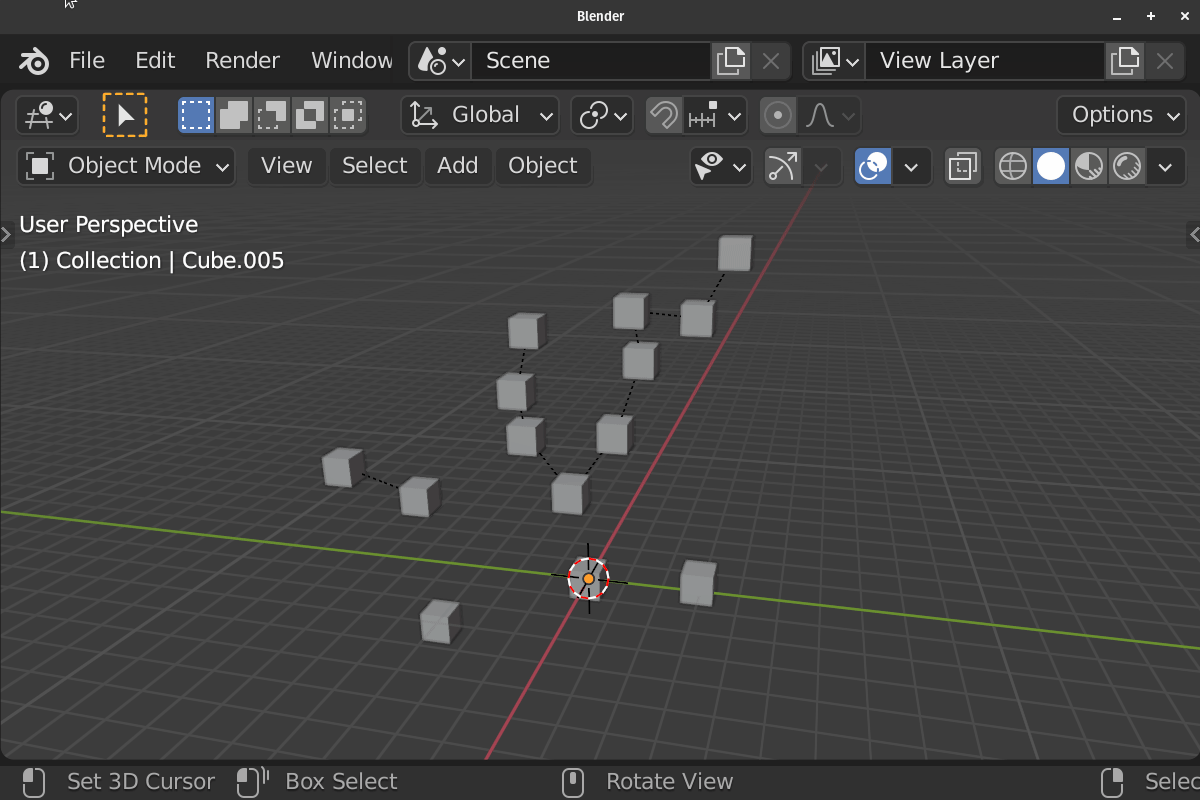
Task: Create a new scene with the copy icon
Action: click(731, 61)
